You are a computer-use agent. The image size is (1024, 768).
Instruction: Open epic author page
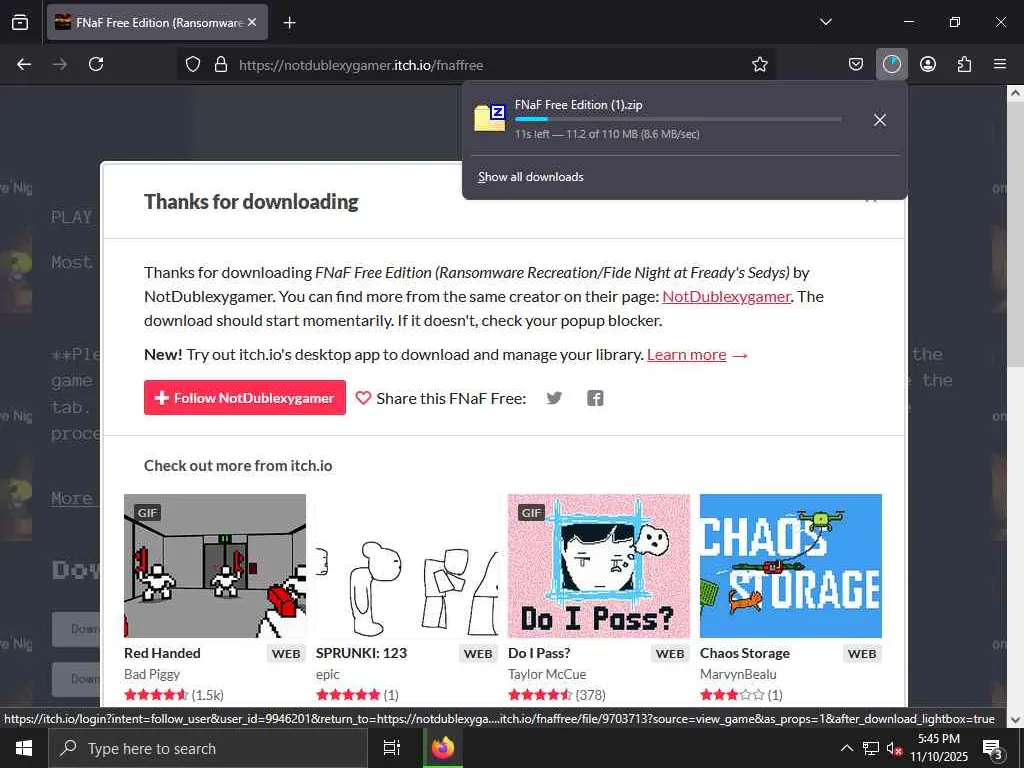[328, 674]
